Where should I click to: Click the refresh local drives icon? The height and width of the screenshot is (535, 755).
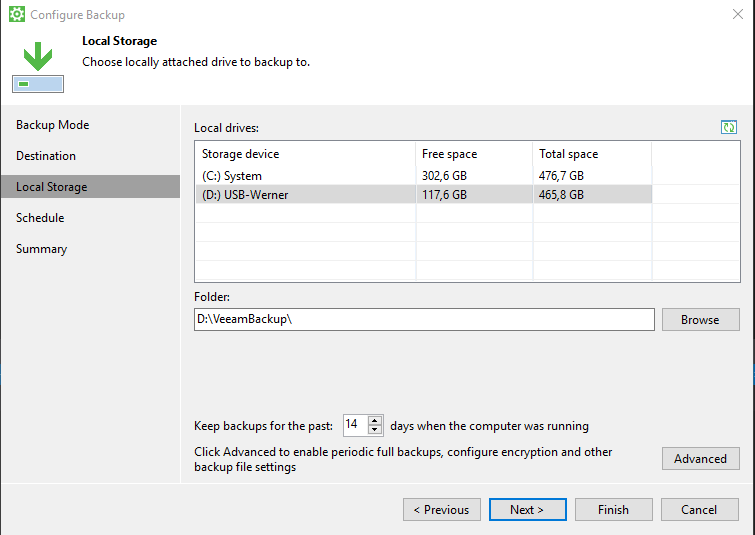(729, 127)
